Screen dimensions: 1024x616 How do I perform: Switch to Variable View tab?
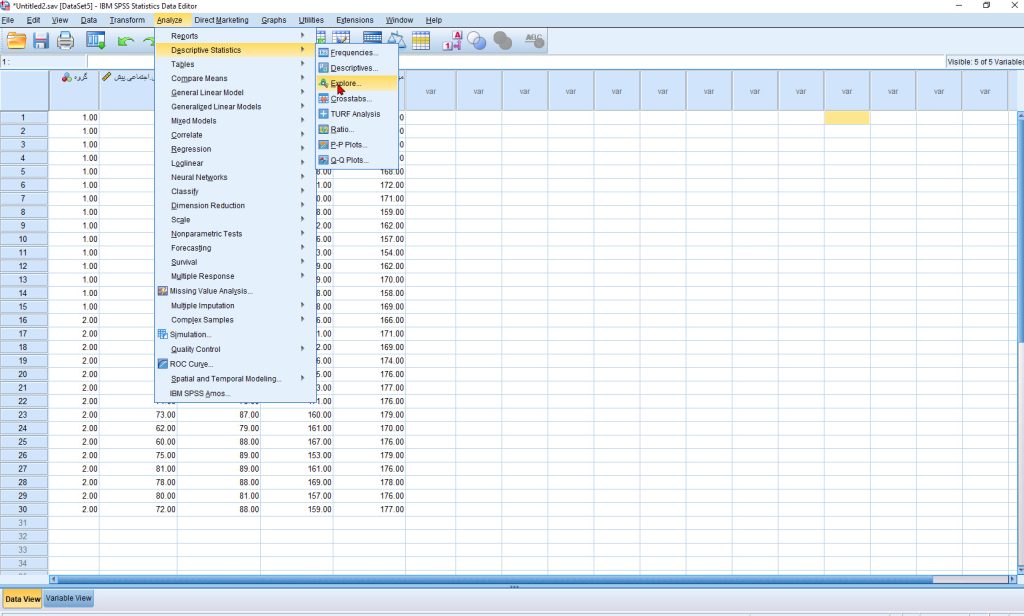click(69, 598)
